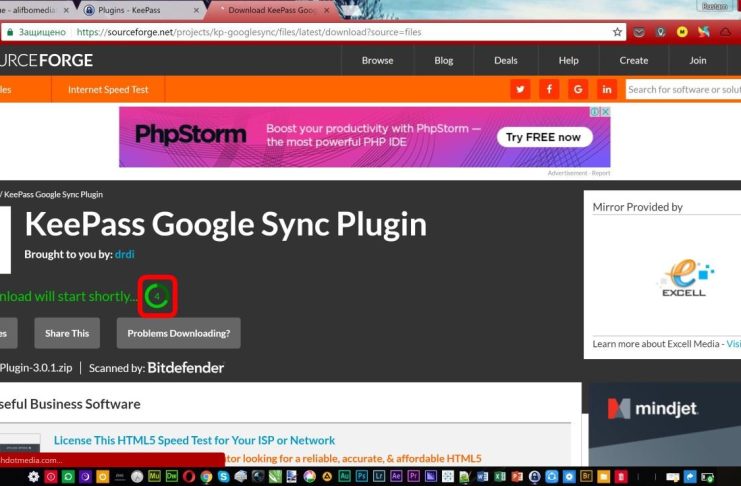Screen dimensions: 741x486
Task: Close the Download KeePass Google tab
Action: 327,10
